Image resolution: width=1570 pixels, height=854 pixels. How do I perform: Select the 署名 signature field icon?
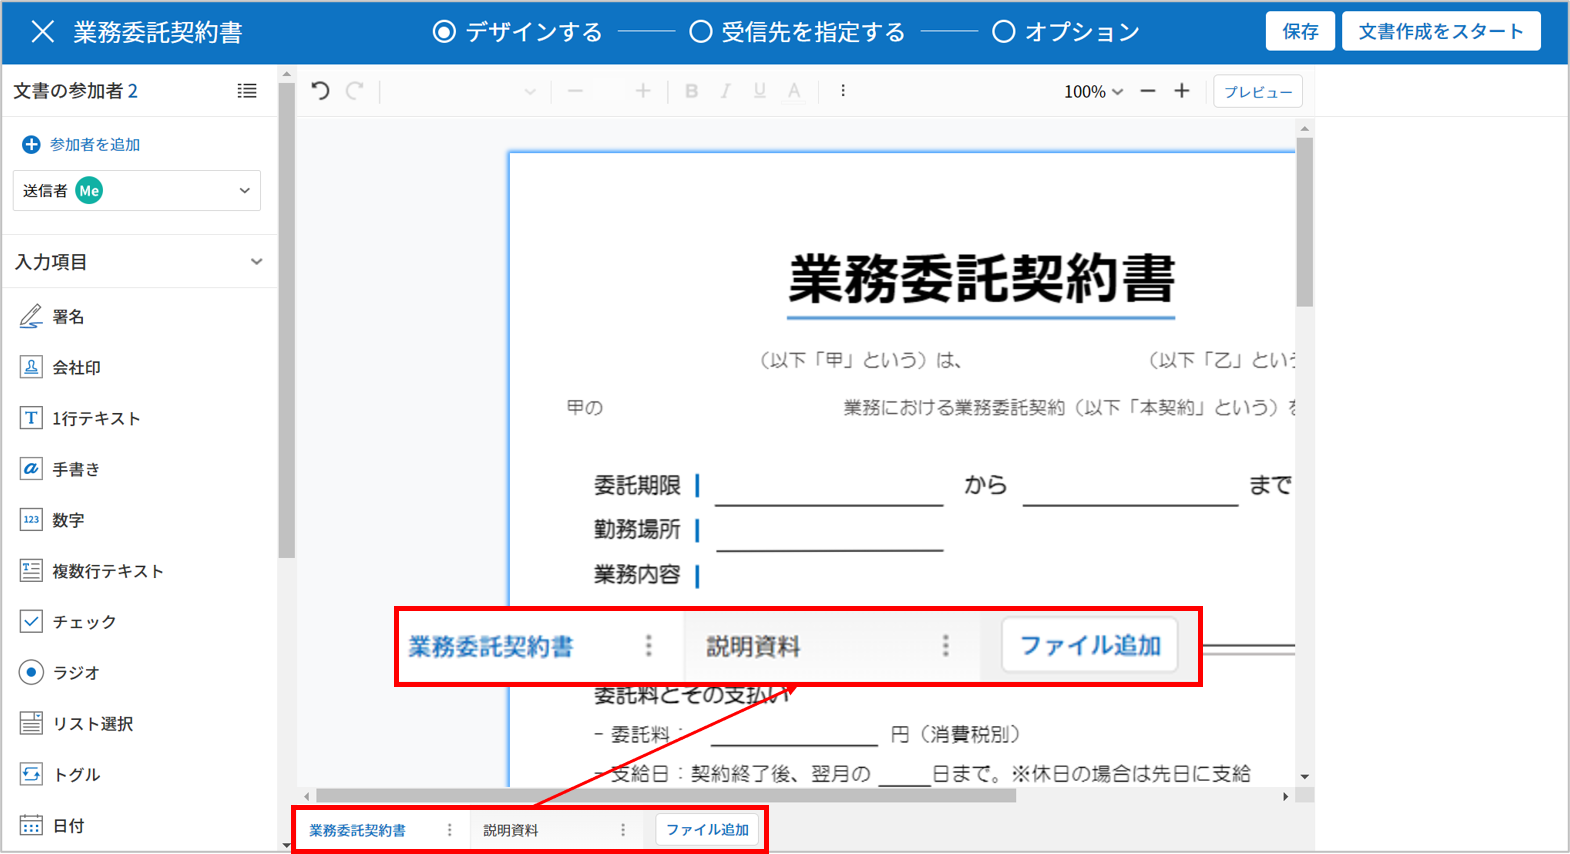(31, 317)
